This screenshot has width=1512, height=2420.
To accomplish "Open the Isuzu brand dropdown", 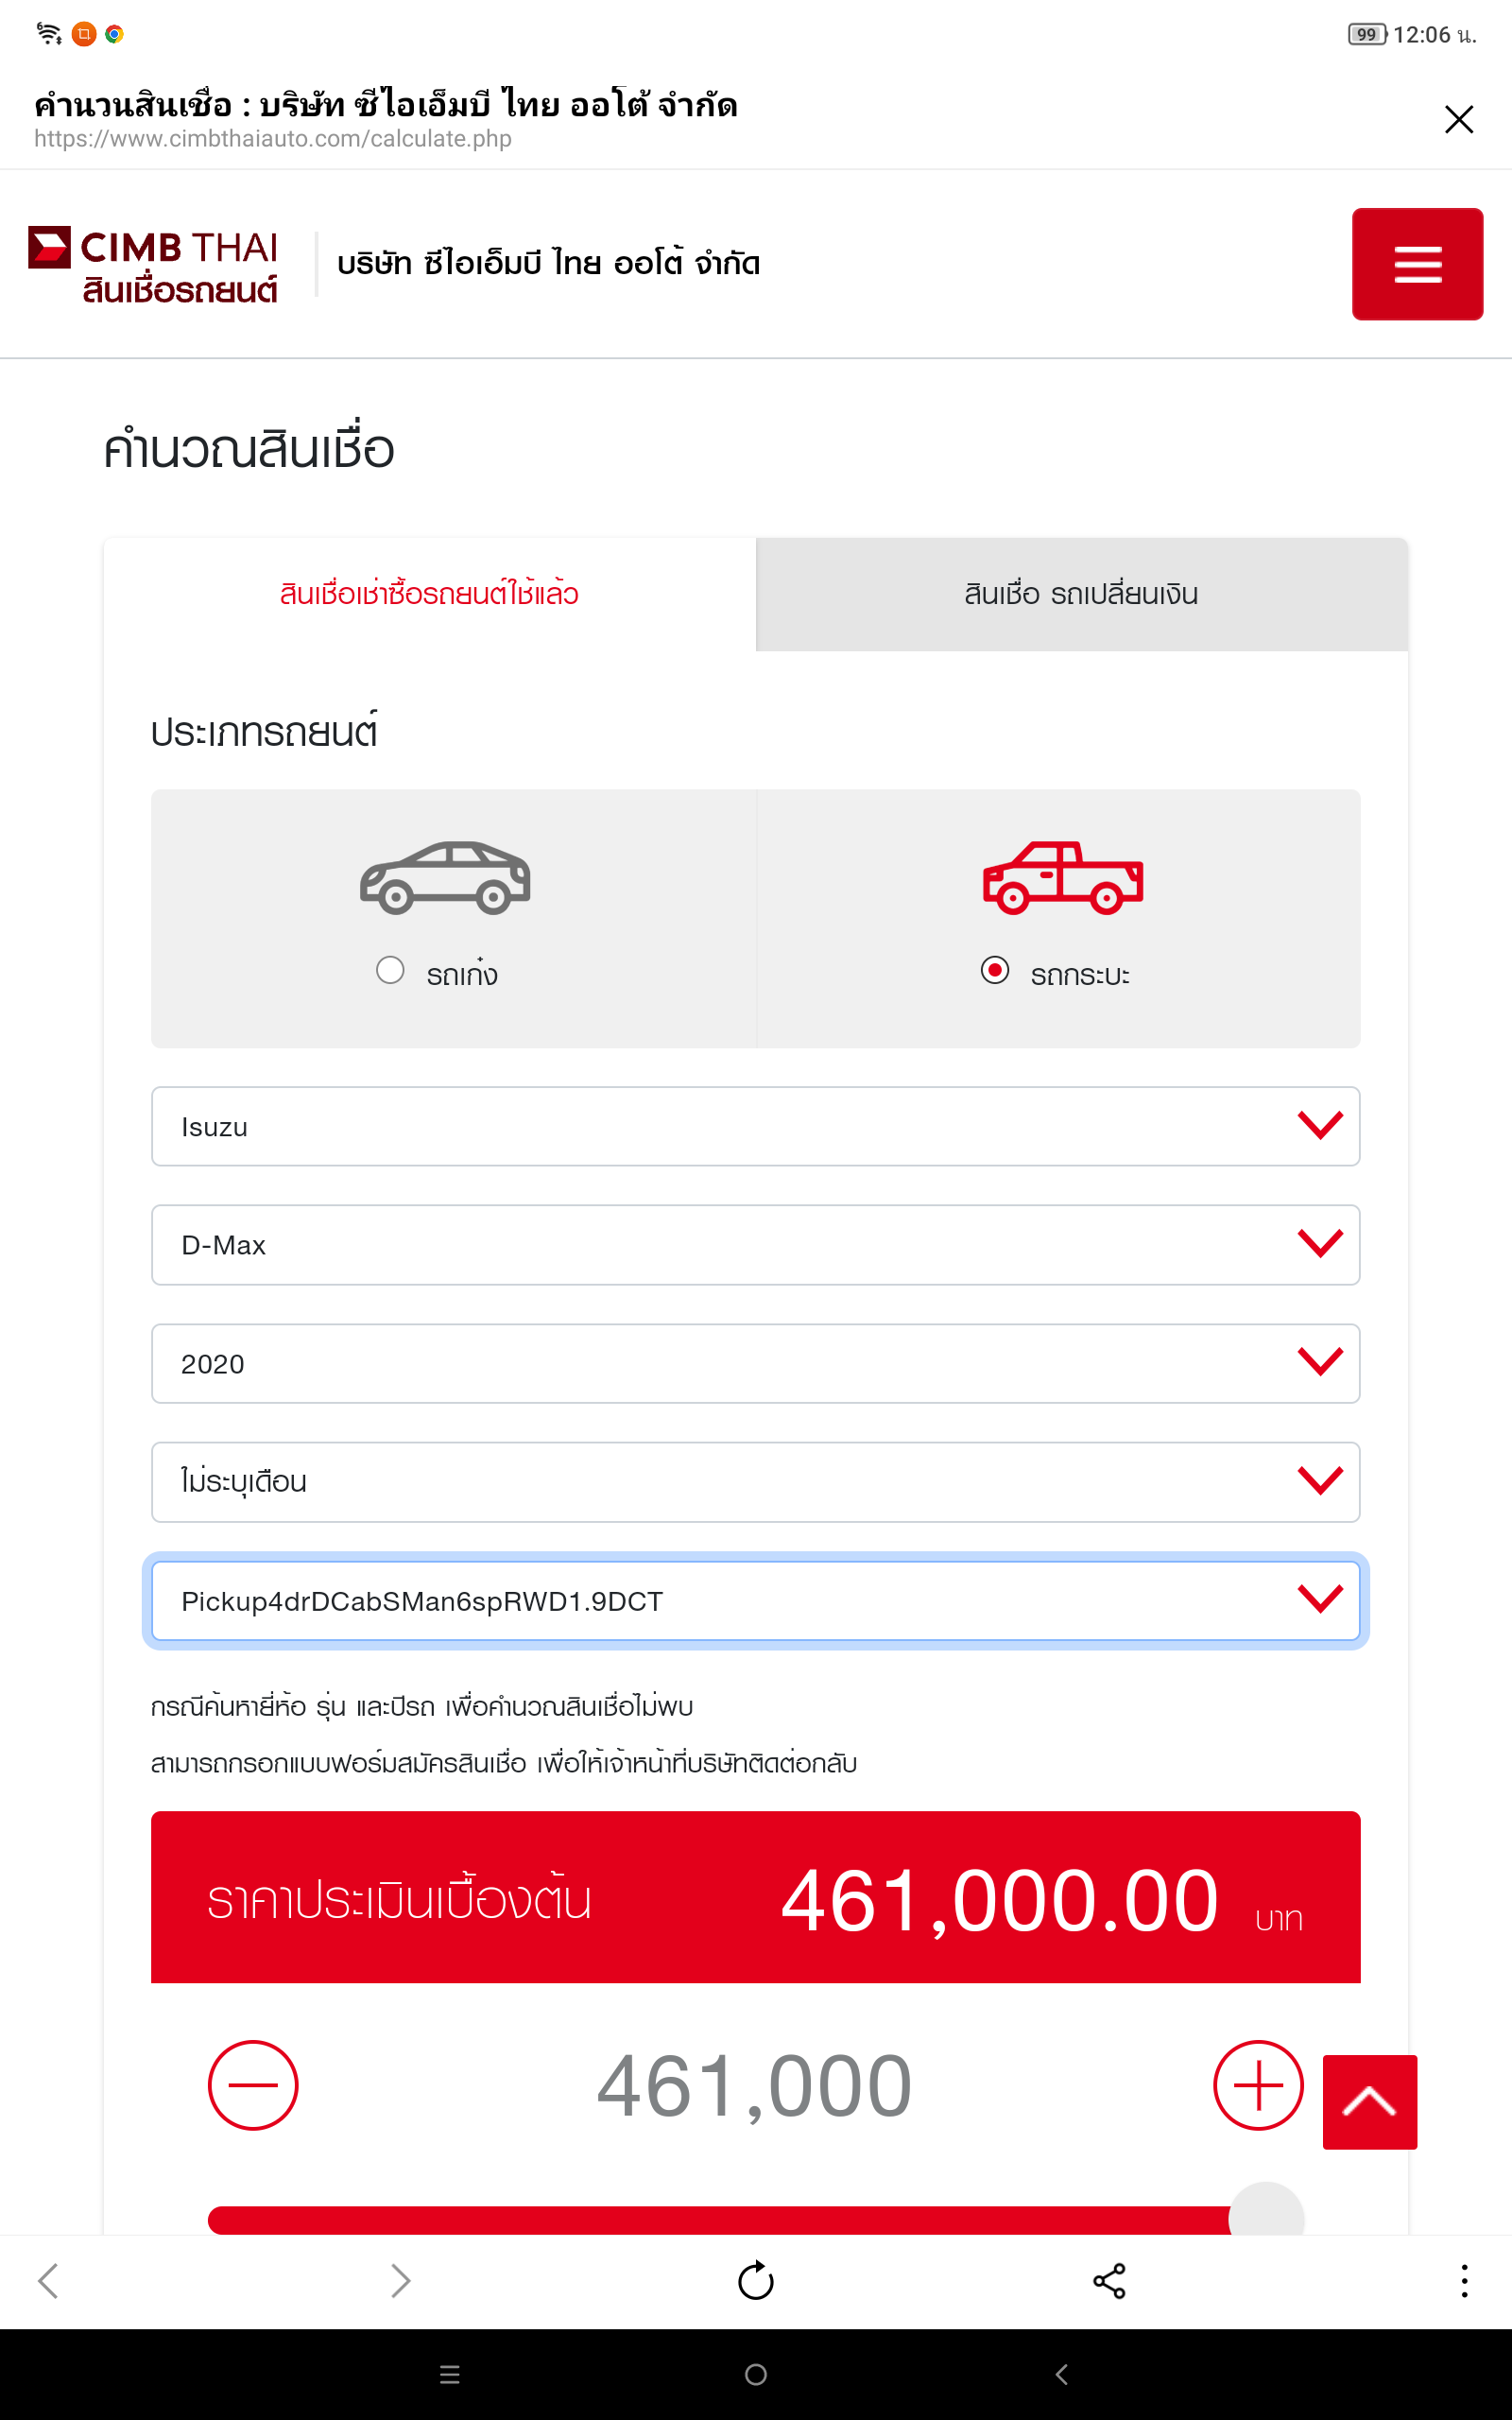I will pos(755,1126).
